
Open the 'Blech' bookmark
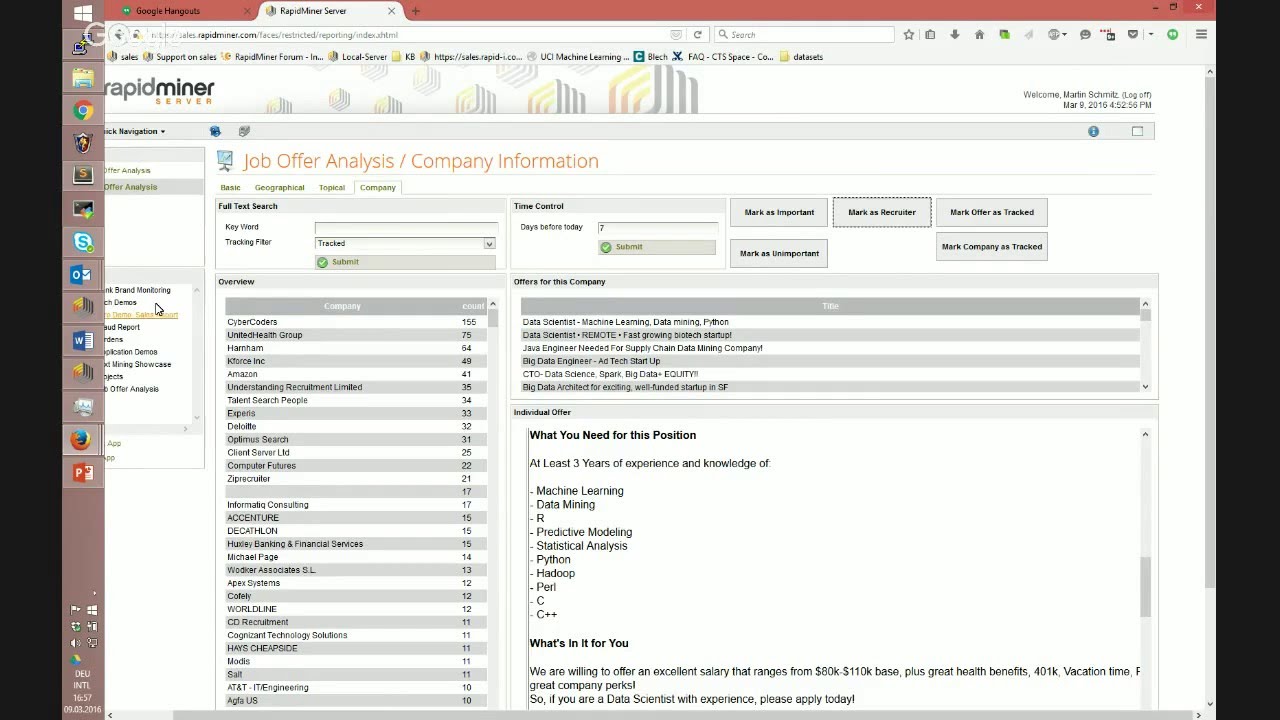pyautogui.click(x=650, y=57)
